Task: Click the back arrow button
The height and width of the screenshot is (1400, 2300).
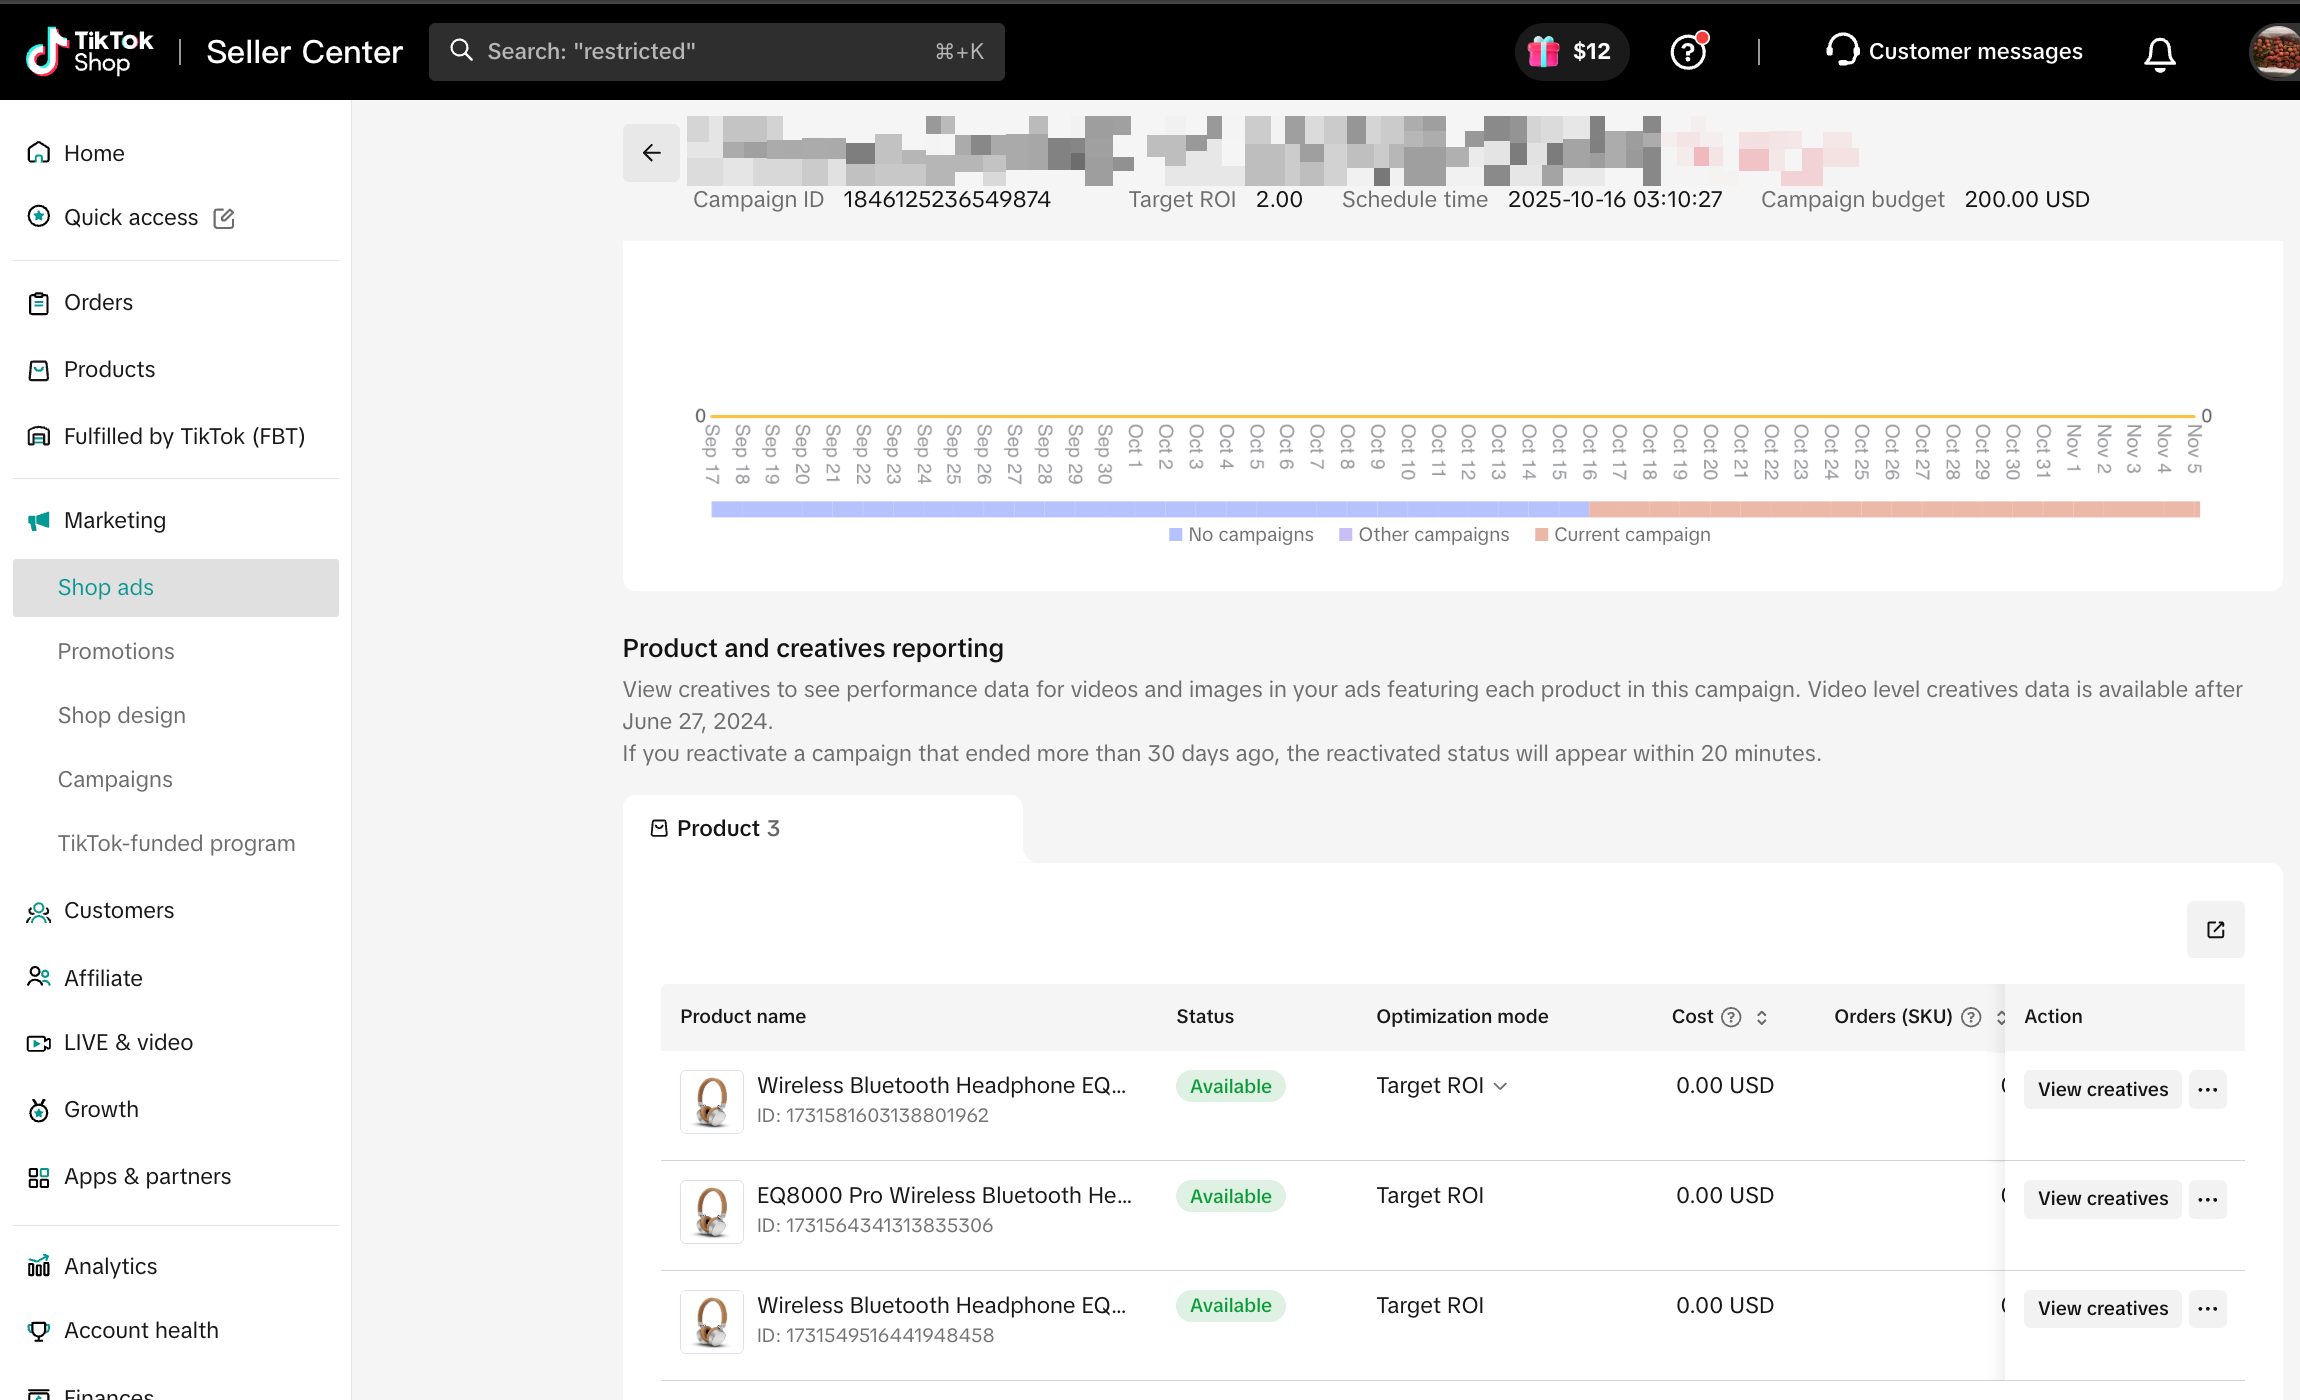Action: 651,153
